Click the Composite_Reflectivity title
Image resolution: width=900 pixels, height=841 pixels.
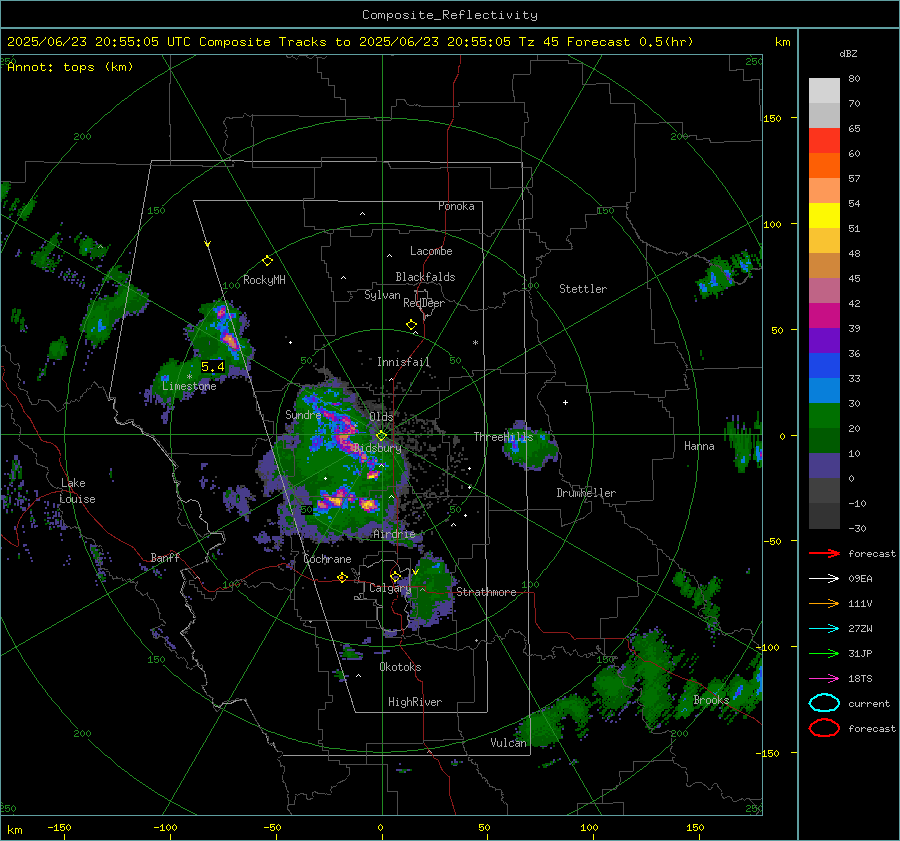point(449,15)
